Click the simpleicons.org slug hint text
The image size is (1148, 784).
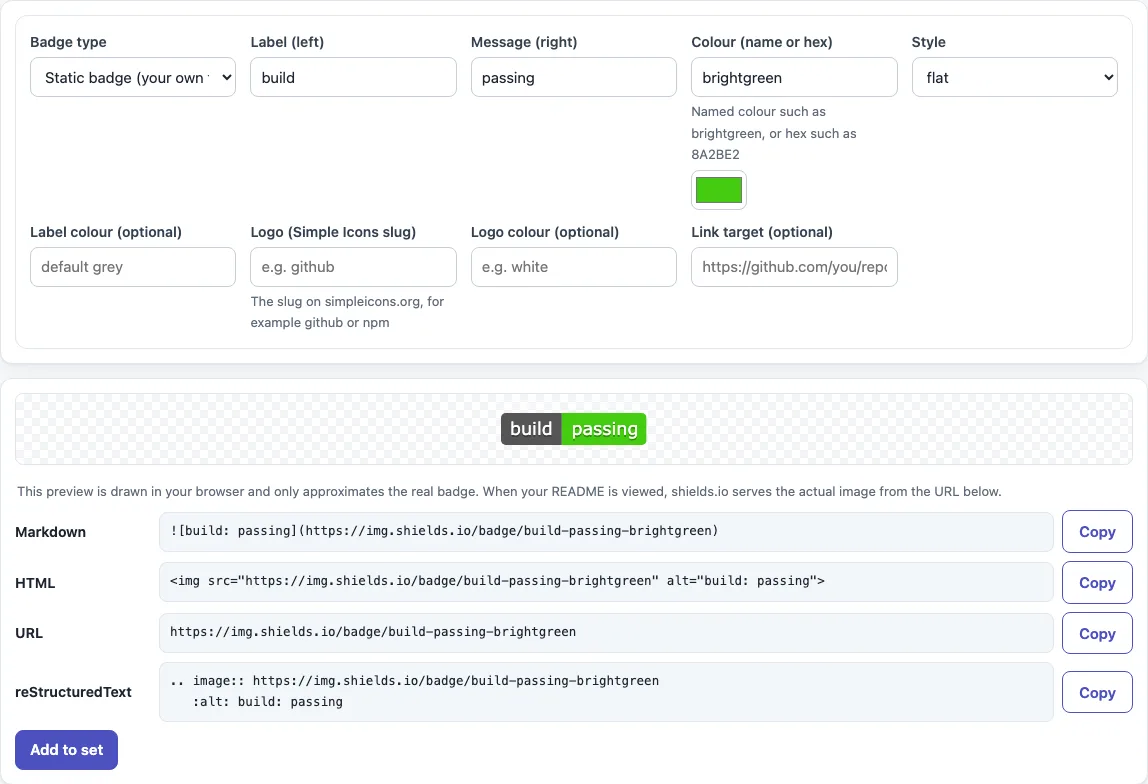click(x=347, y=312)
